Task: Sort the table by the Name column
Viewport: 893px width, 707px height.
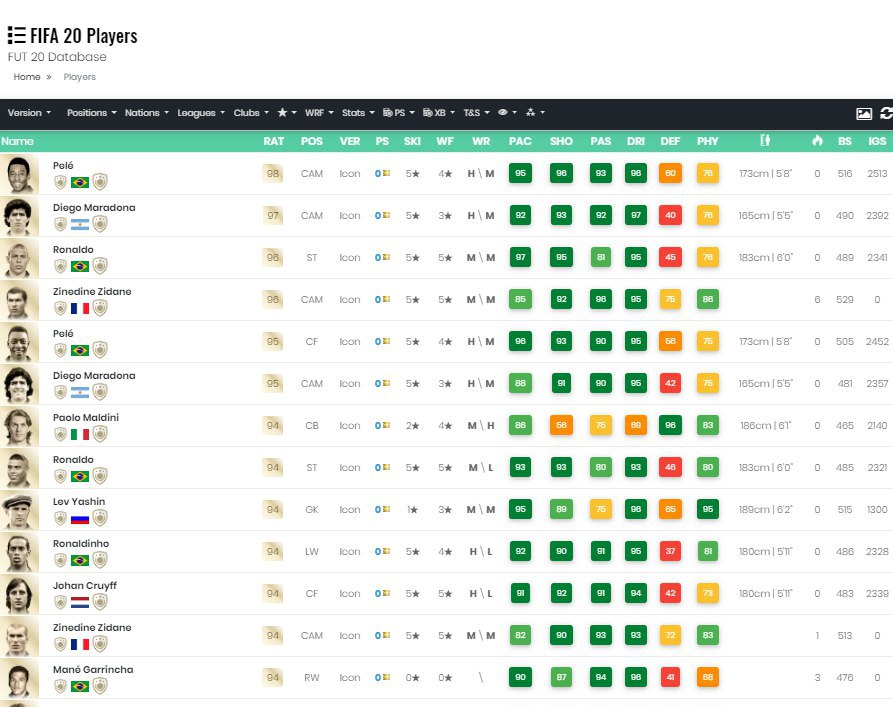Action: 17,141
